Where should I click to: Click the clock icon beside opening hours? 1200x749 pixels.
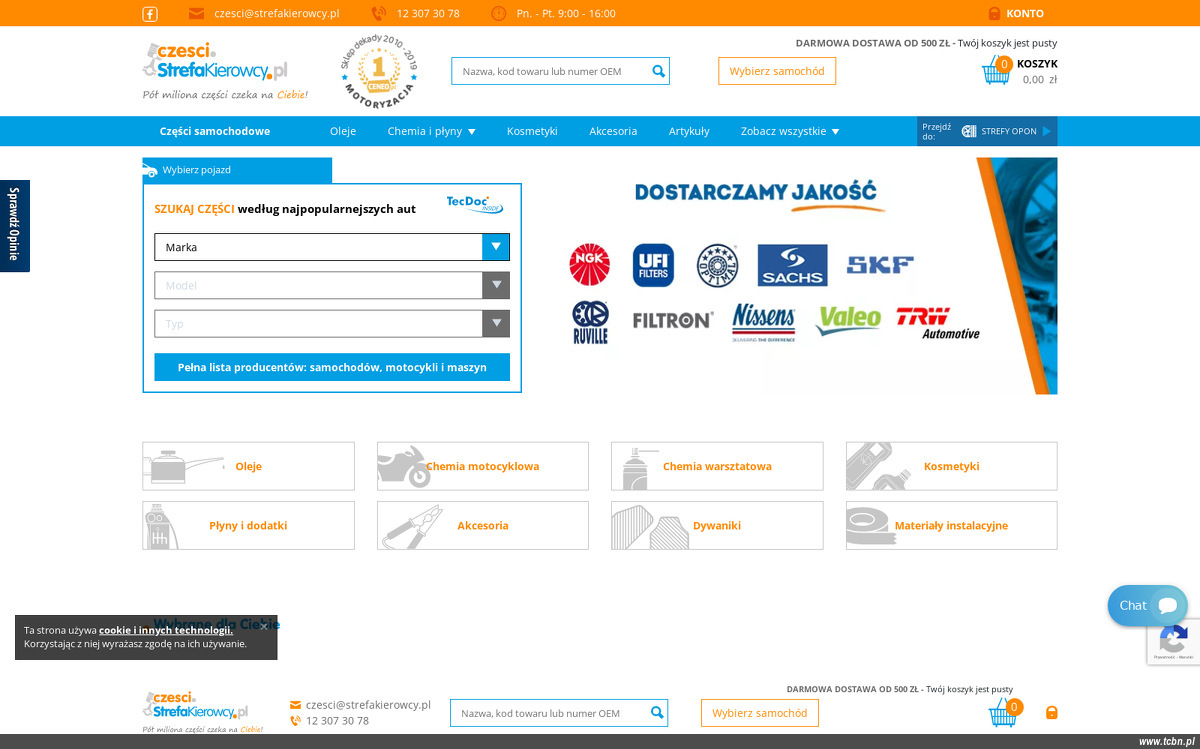click(x=498, y=14)
